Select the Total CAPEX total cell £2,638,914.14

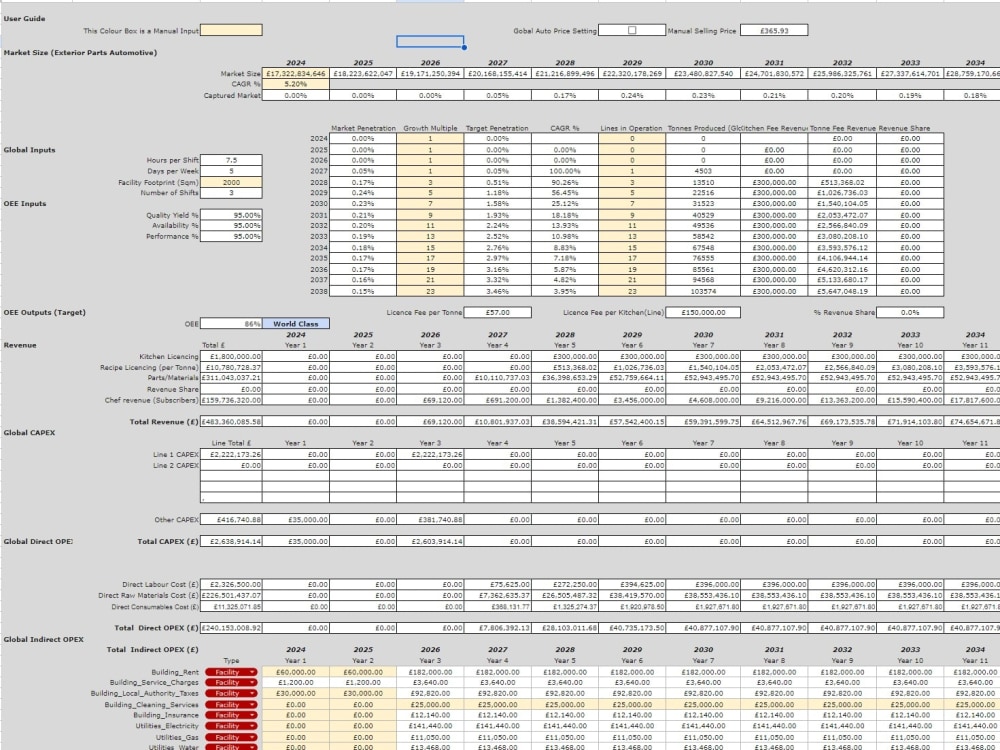tap(231, 541)
